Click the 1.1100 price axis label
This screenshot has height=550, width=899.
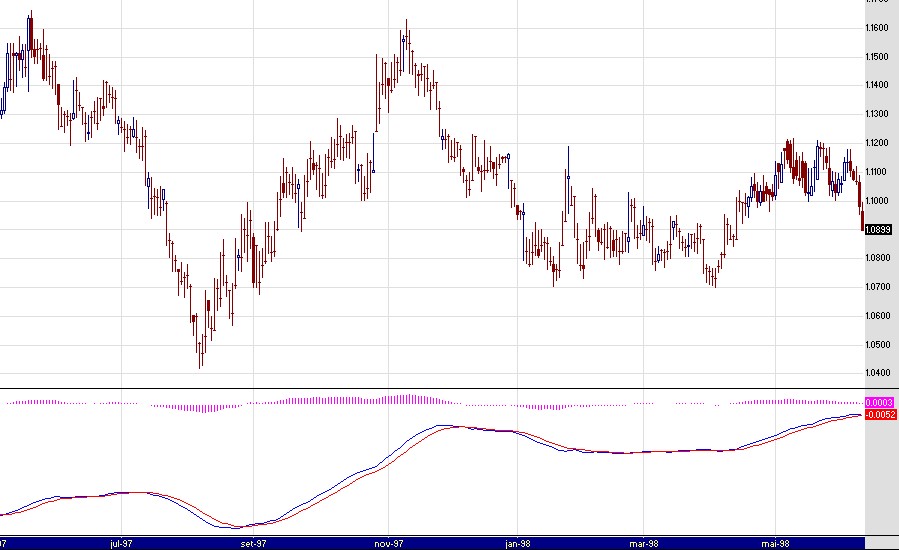(x=877, y=171)
